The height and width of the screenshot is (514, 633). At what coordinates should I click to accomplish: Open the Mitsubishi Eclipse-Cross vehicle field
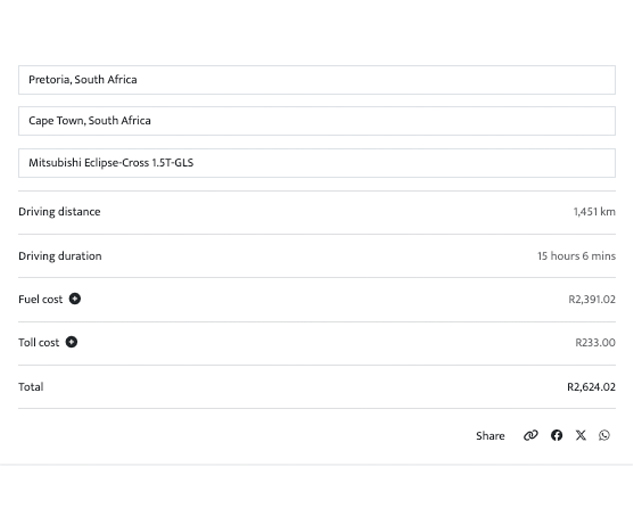[316, 163]
